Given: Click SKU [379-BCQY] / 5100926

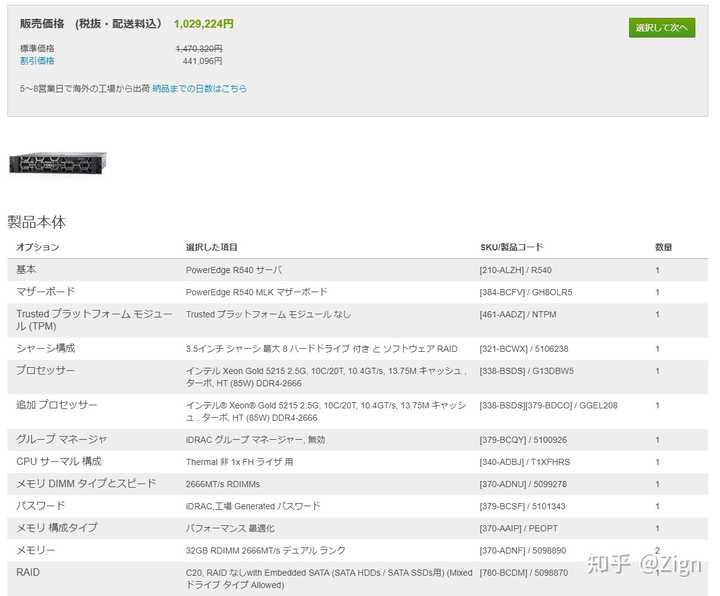Looking at the screenshot, I should pyautogui.click(x=523, y=440).
